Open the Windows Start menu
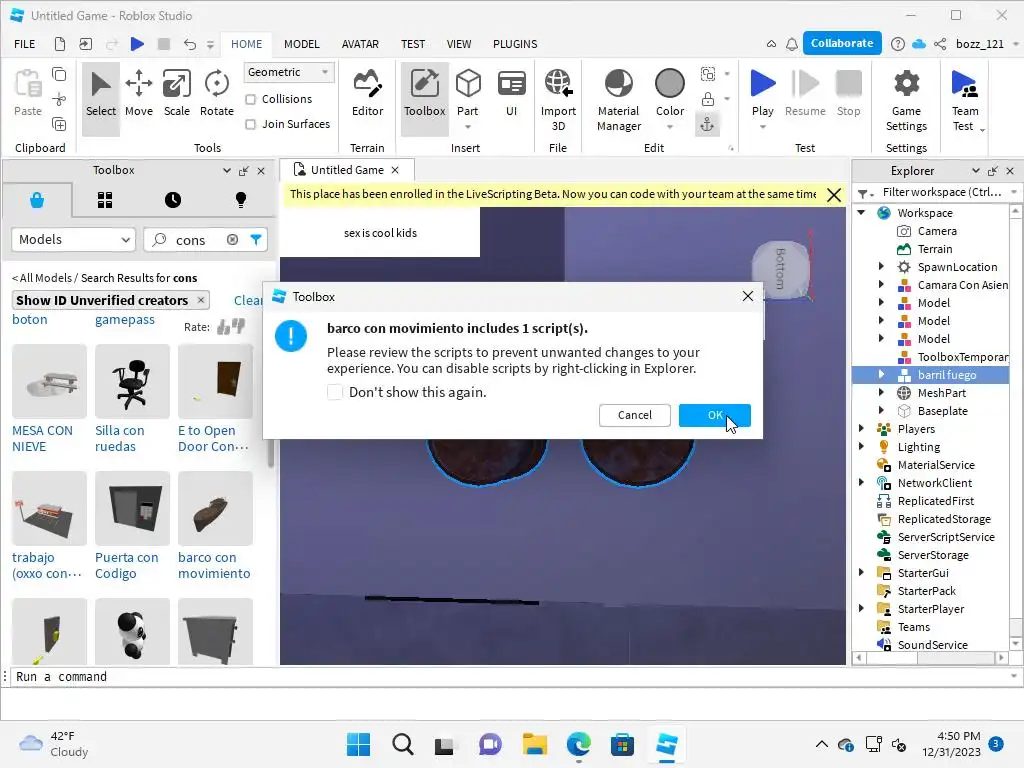This screenshot has width=1024, height=768. (359, 744)
